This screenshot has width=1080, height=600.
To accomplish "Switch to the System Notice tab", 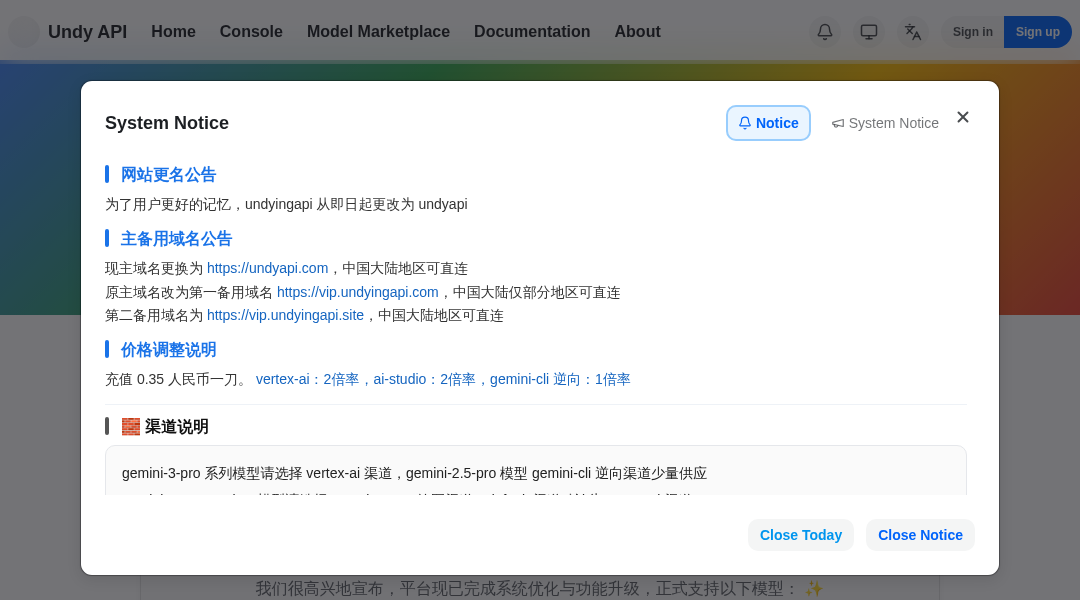I will pyautogui.click(x=885, y=123).
